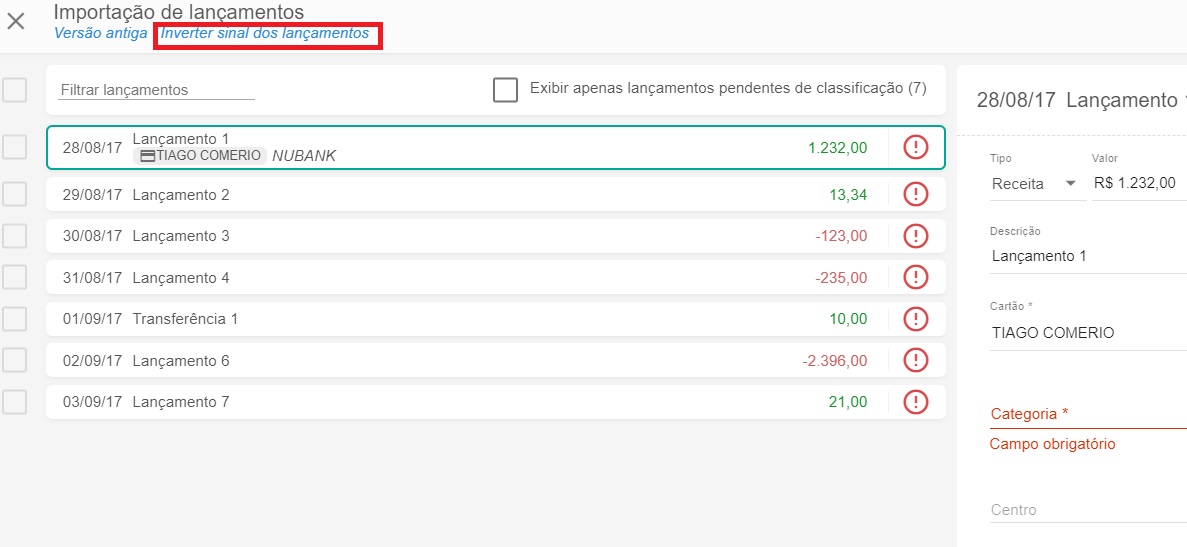Enable 'Exibir apenas lançamentos pendentes' checkbox

[505, 89]
